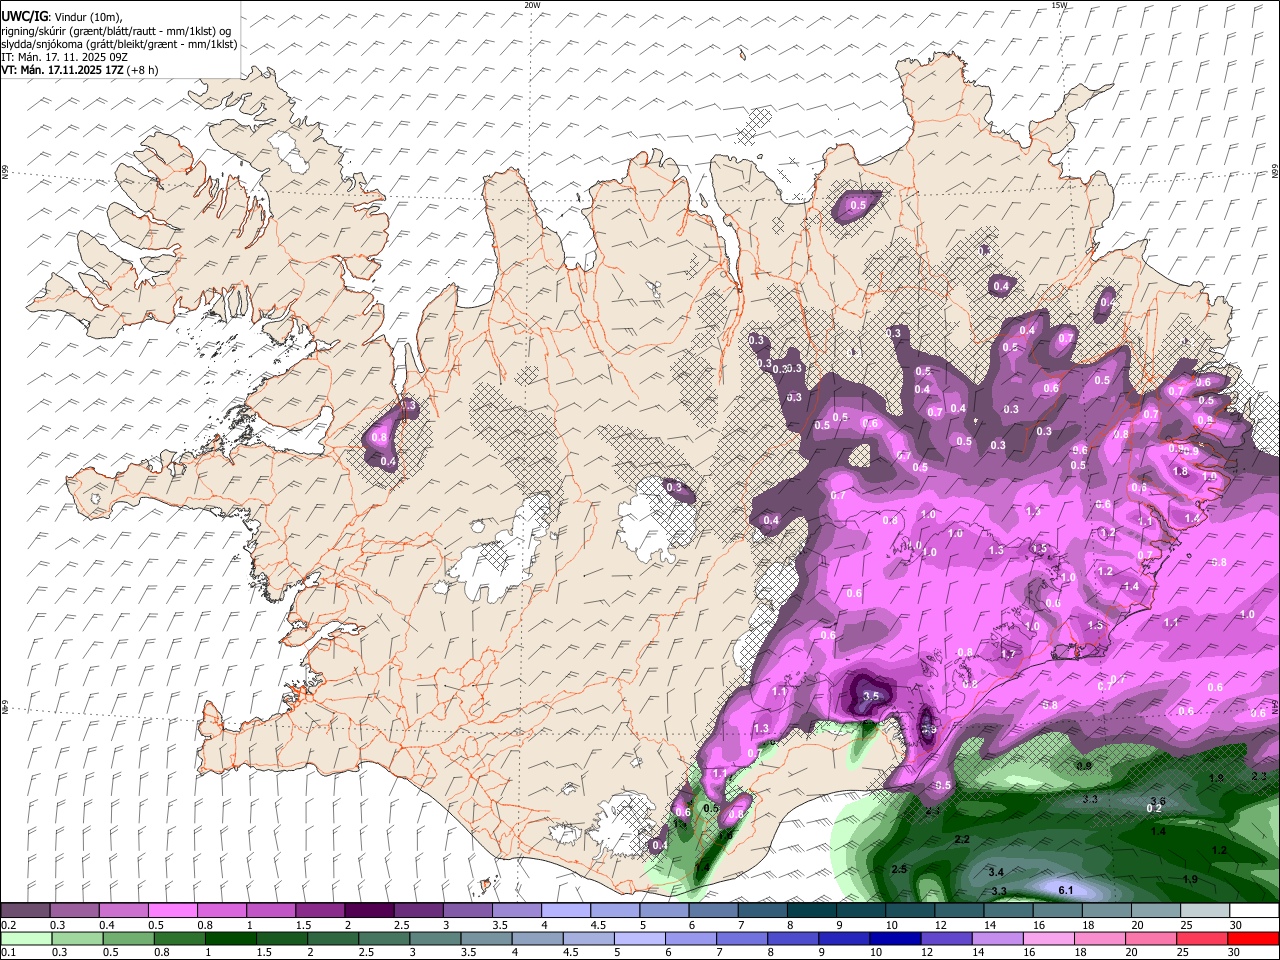Pick the palest green rain swatch between 0.1 and 0.3
Viewport: 1280px width, 960px height.
[25, 939]
